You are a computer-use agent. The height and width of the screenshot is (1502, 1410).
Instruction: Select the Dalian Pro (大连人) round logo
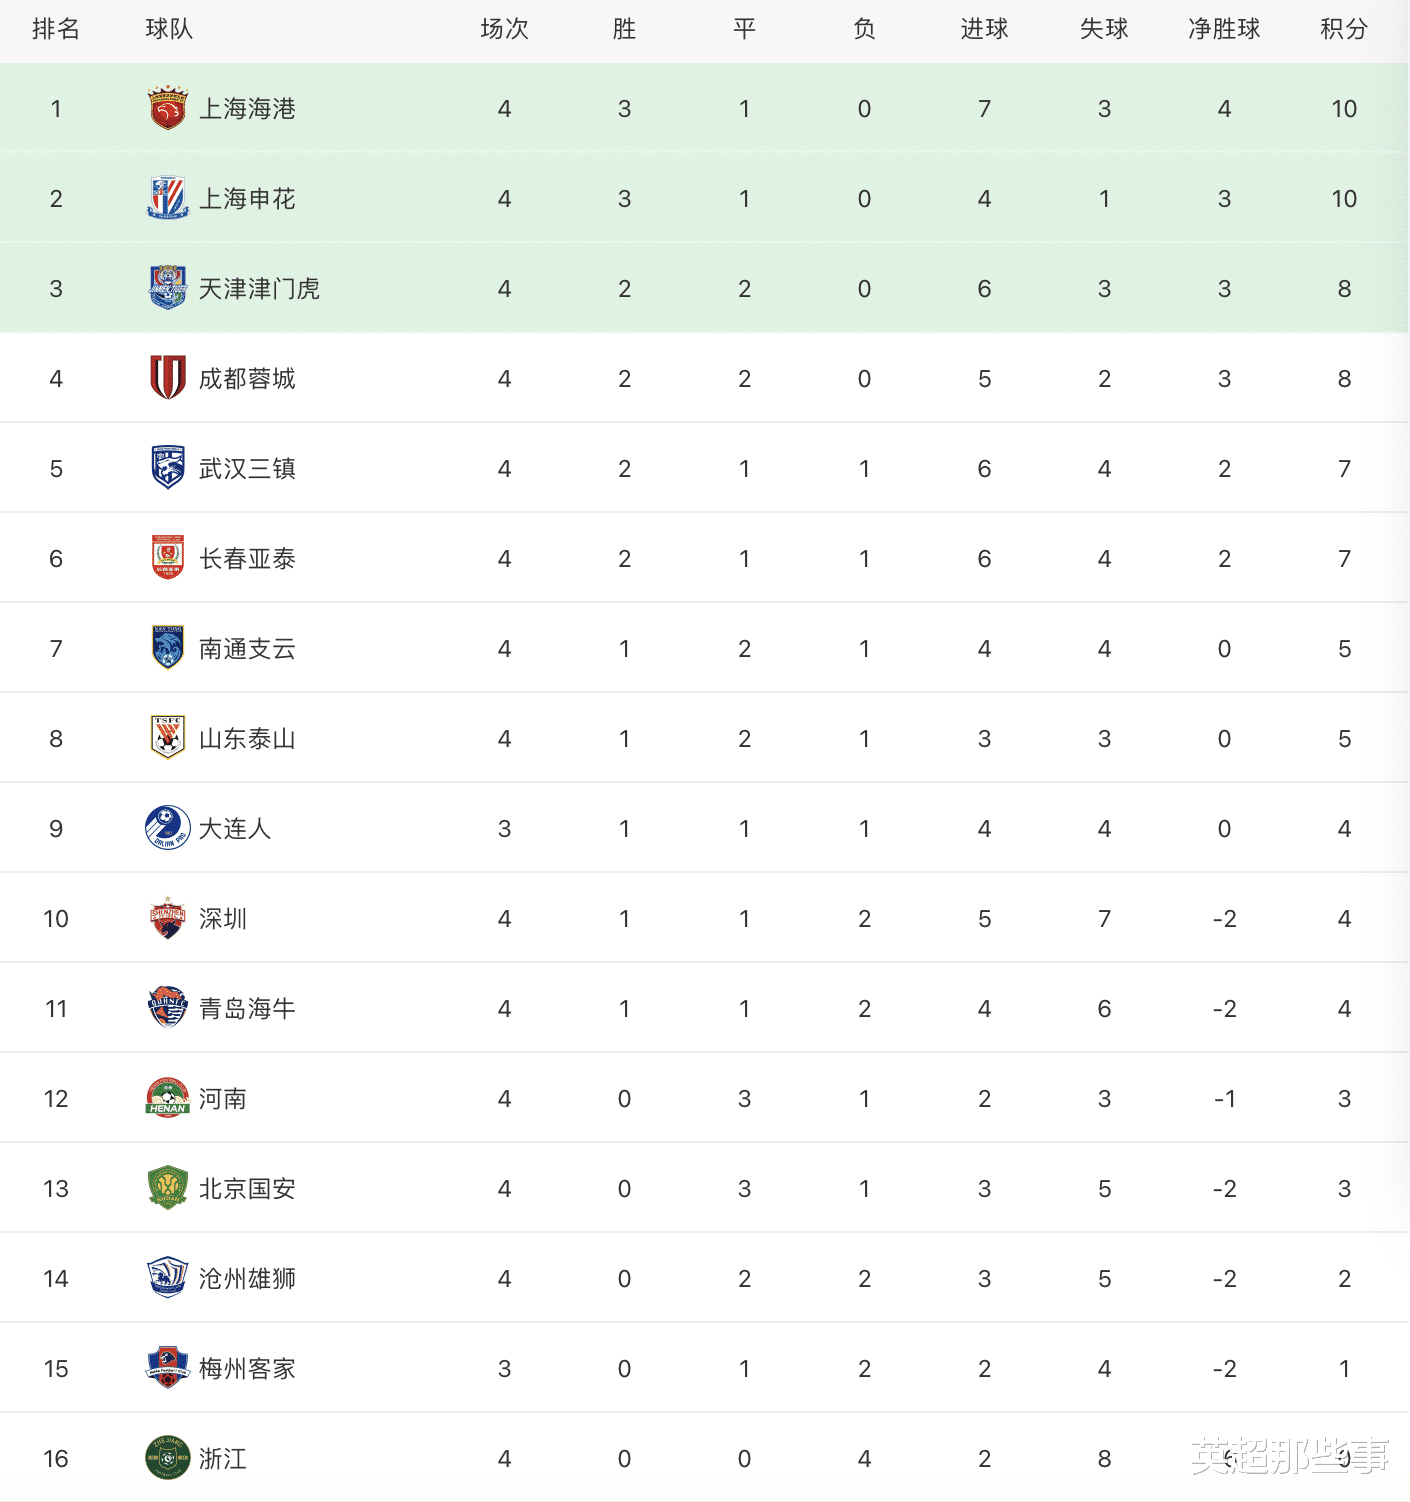click(167, 828)
